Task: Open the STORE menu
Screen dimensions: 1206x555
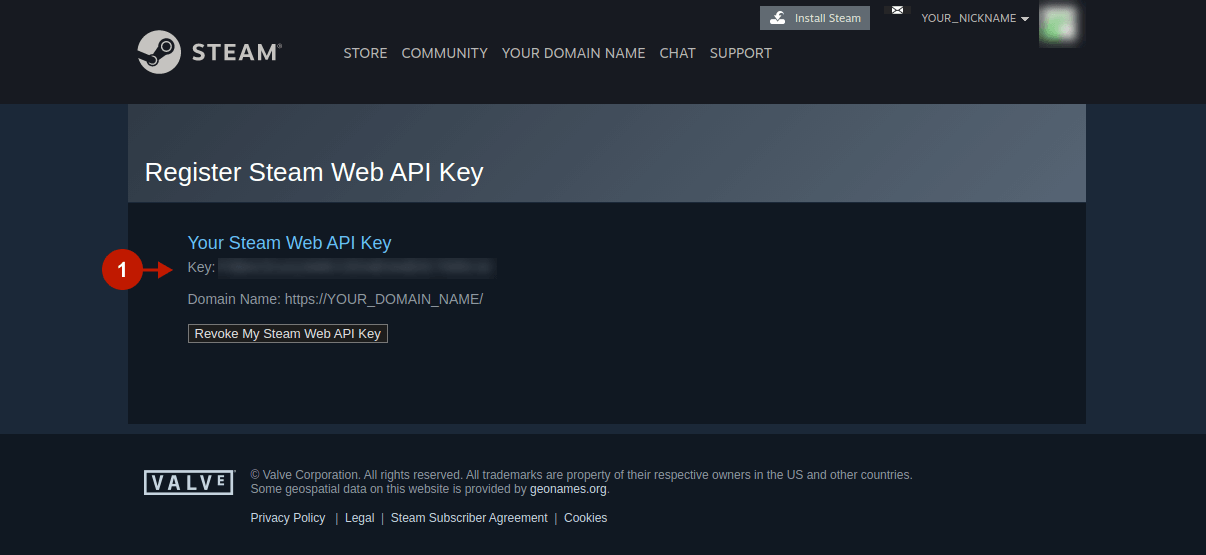Action: click(x=365, y=53)
